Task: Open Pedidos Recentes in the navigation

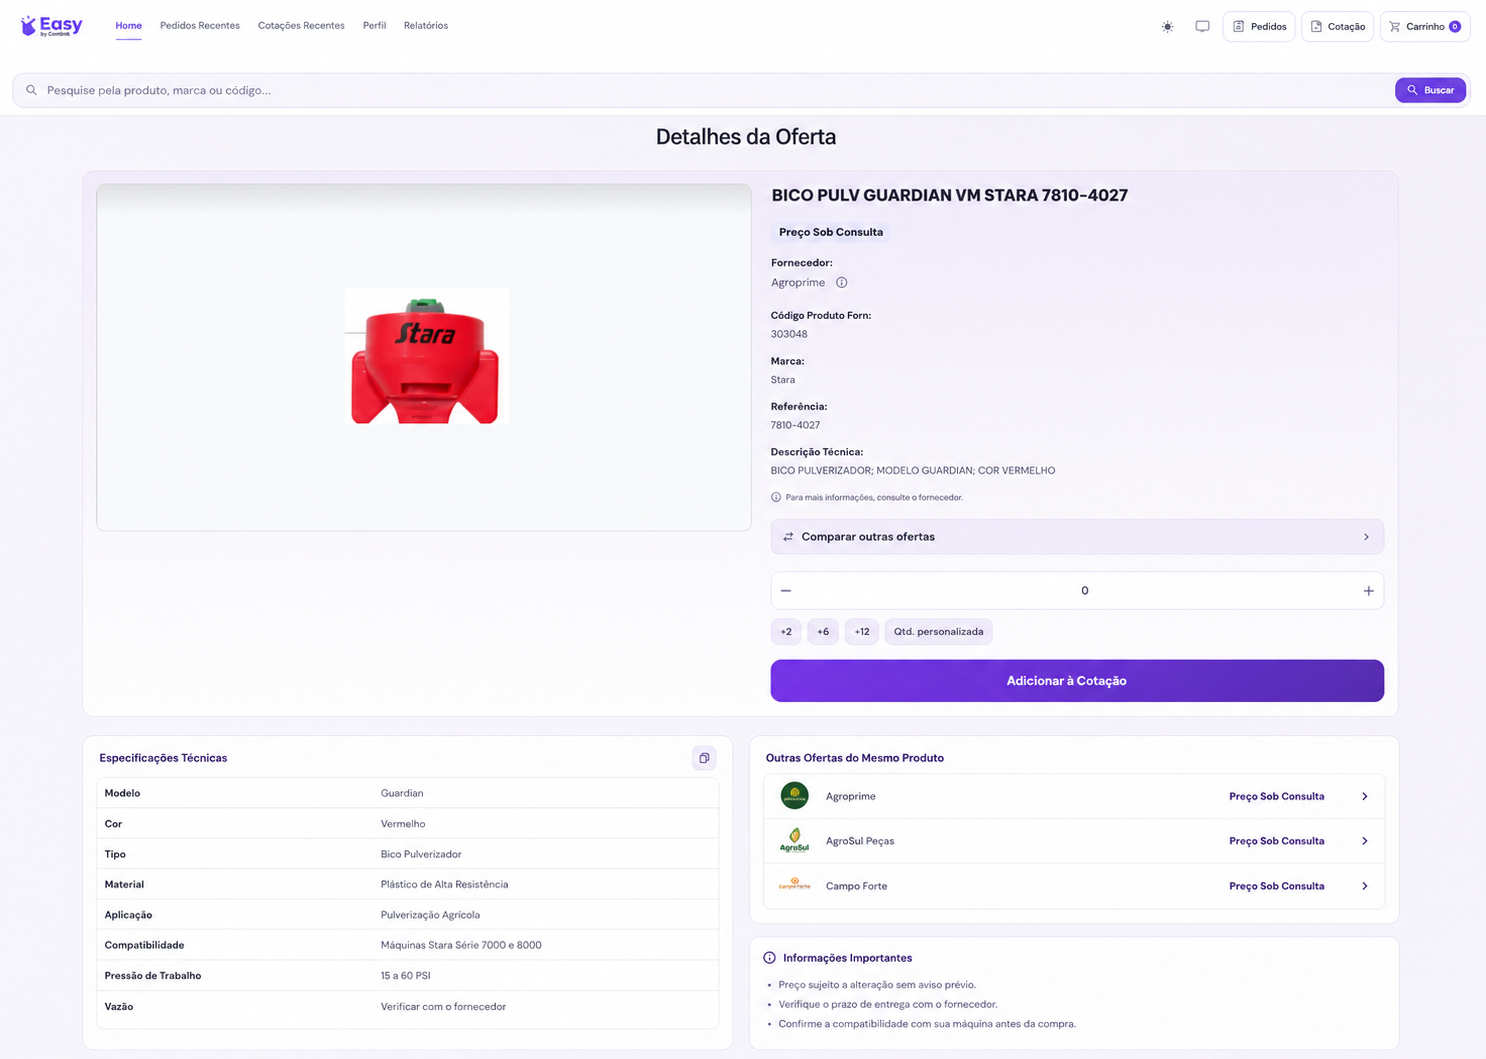Action: click(x=200, y=26)
